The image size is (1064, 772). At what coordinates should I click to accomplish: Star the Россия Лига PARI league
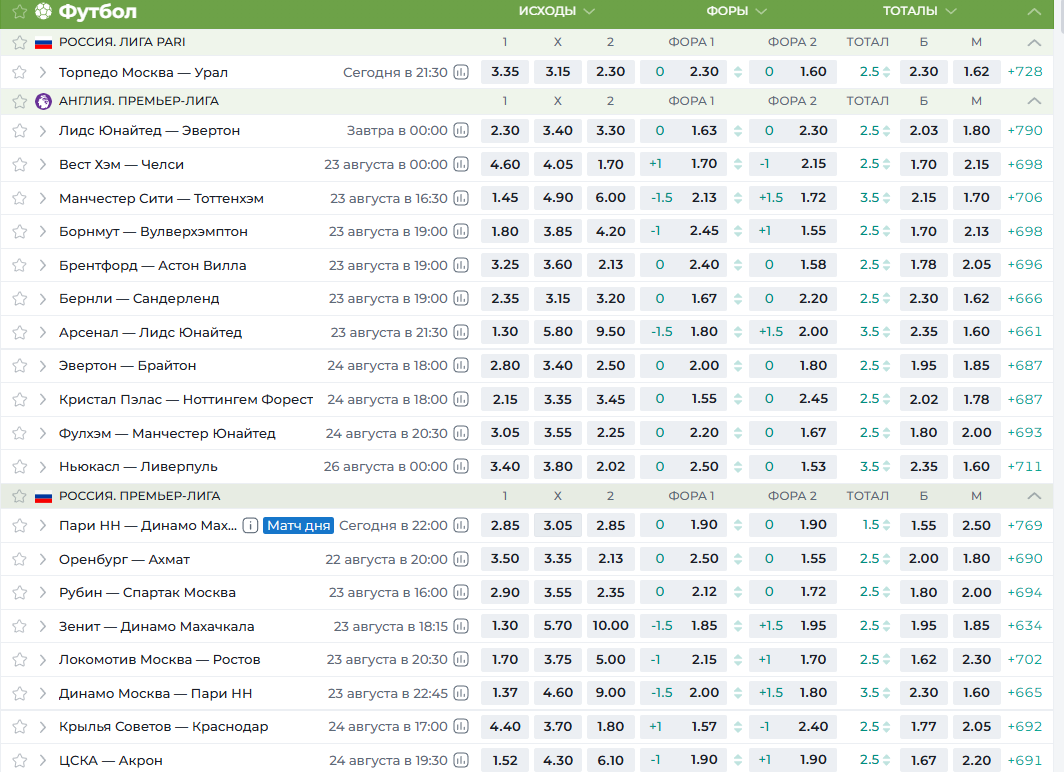[20, 42]
